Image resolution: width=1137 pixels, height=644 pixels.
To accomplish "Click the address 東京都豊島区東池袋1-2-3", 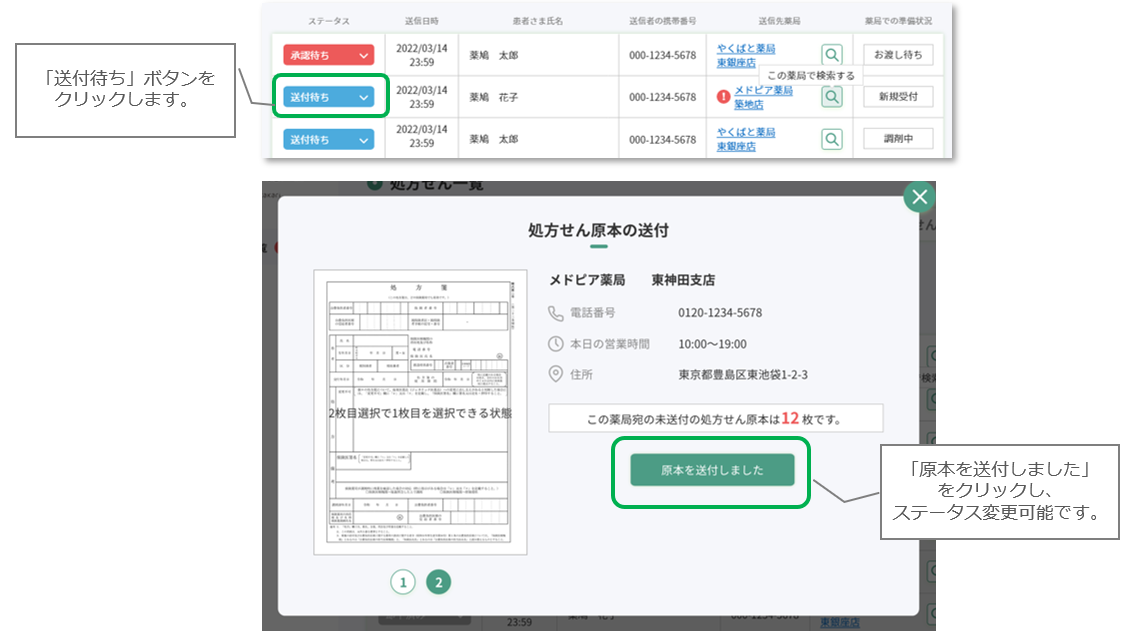I will (743, 375).
